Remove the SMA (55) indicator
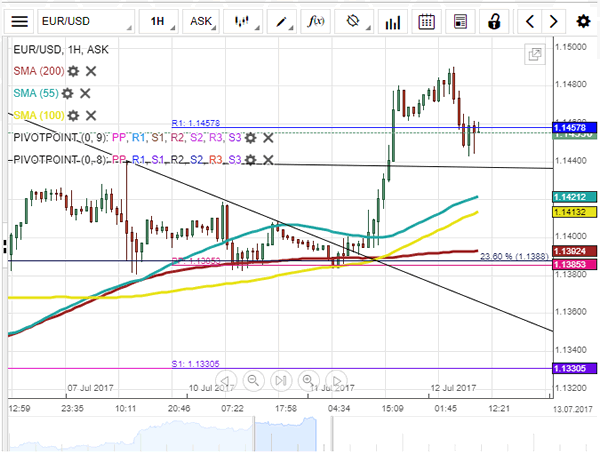The height and width of the screenshot is (455, 600). point(85,93)
